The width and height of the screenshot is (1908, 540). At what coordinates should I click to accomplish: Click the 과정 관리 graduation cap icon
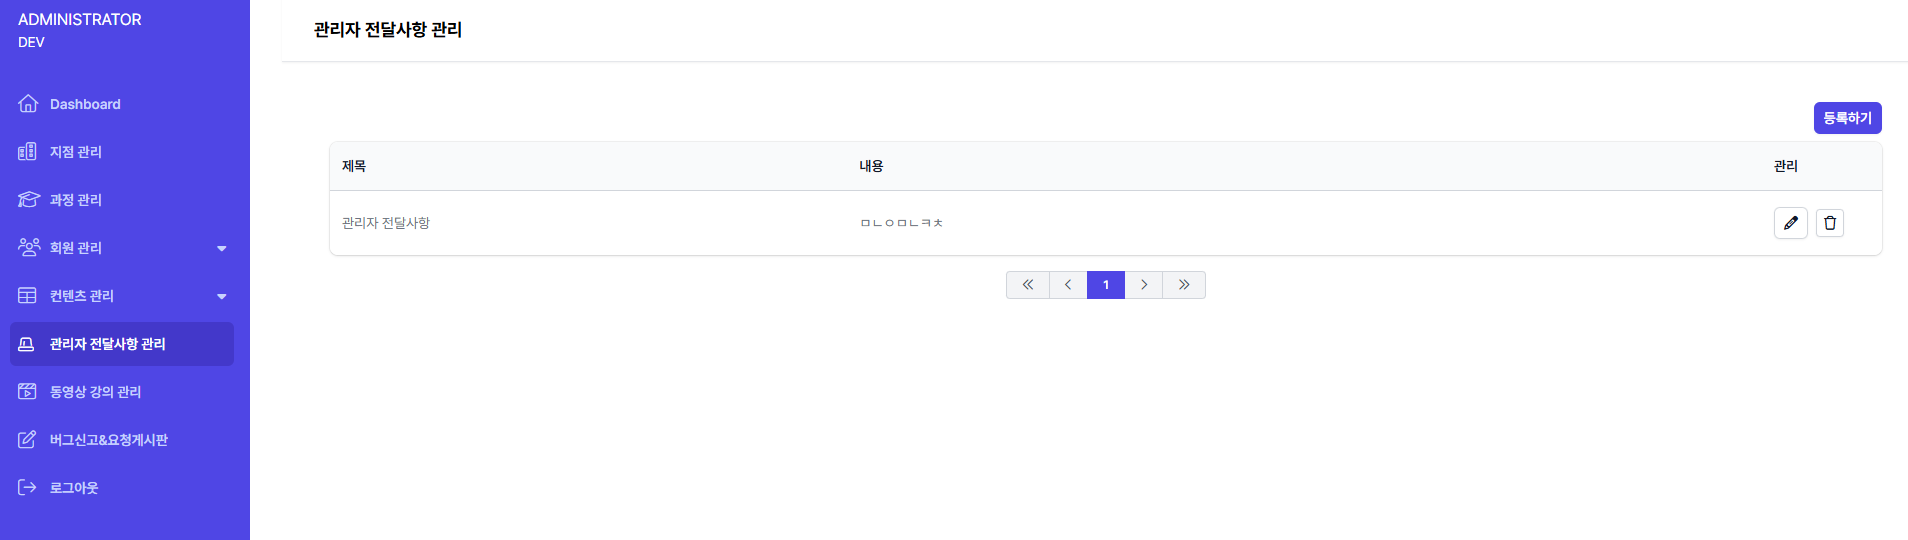click(28, 200)
